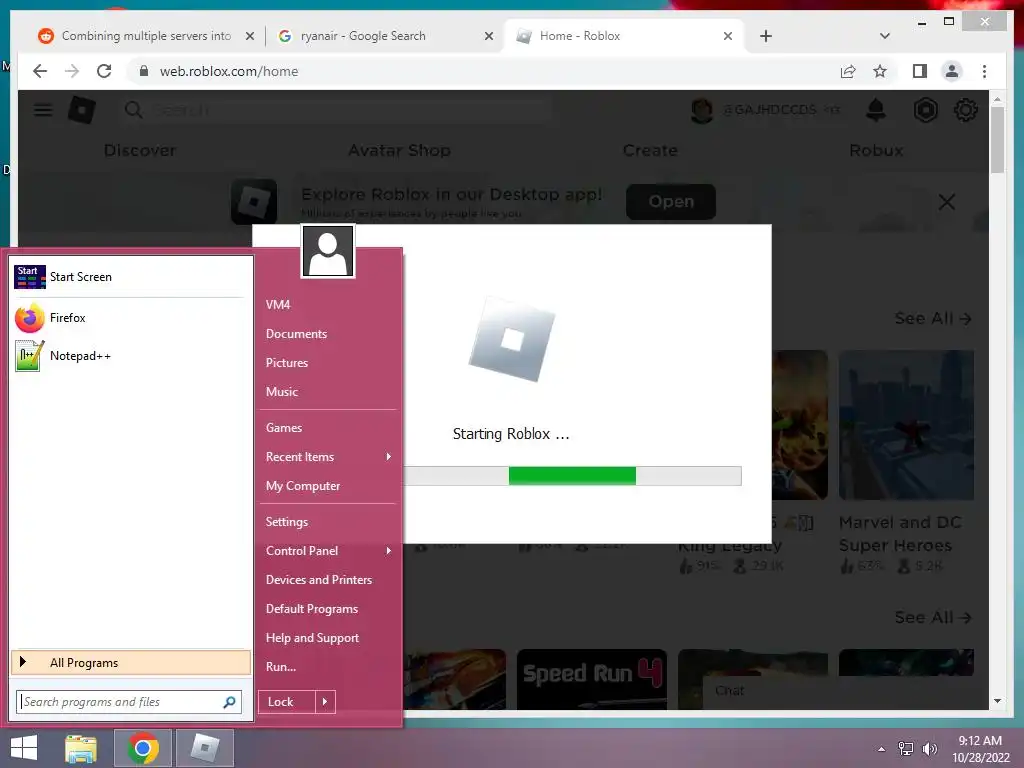
Task: Click the lower See All link
Action: click(x=933, y=617)
